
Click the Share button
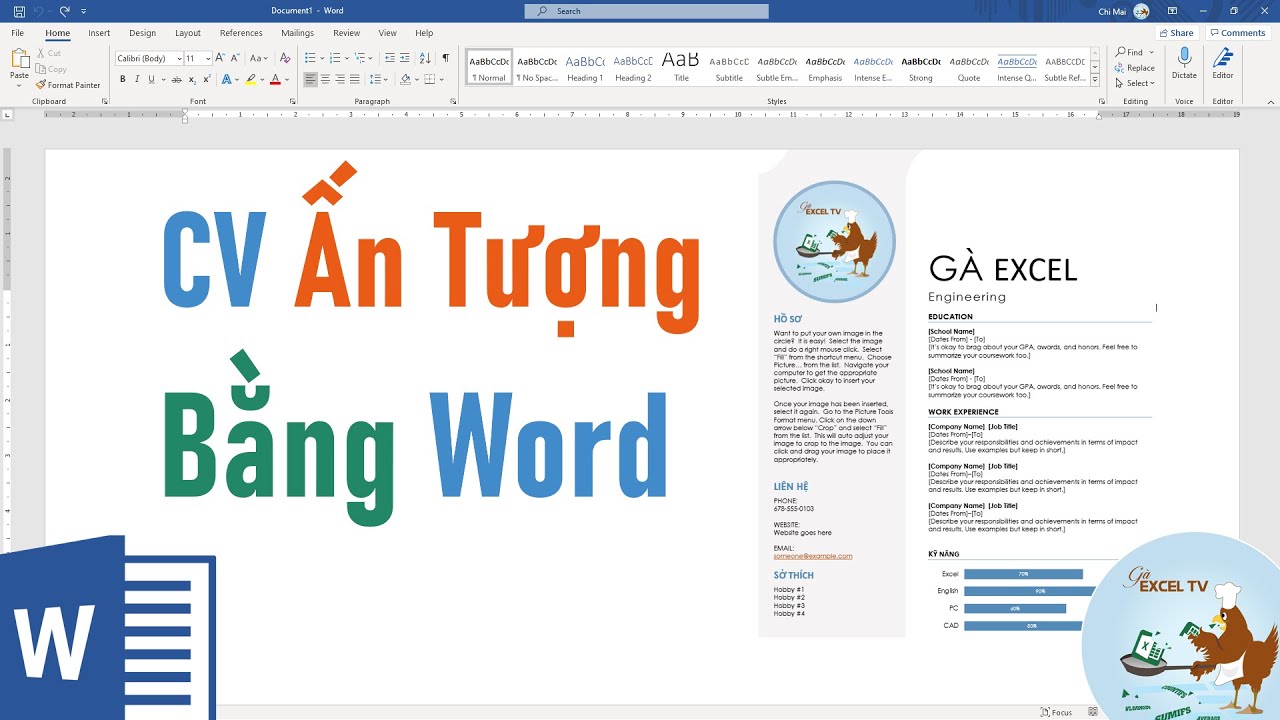coord(1176,33)
